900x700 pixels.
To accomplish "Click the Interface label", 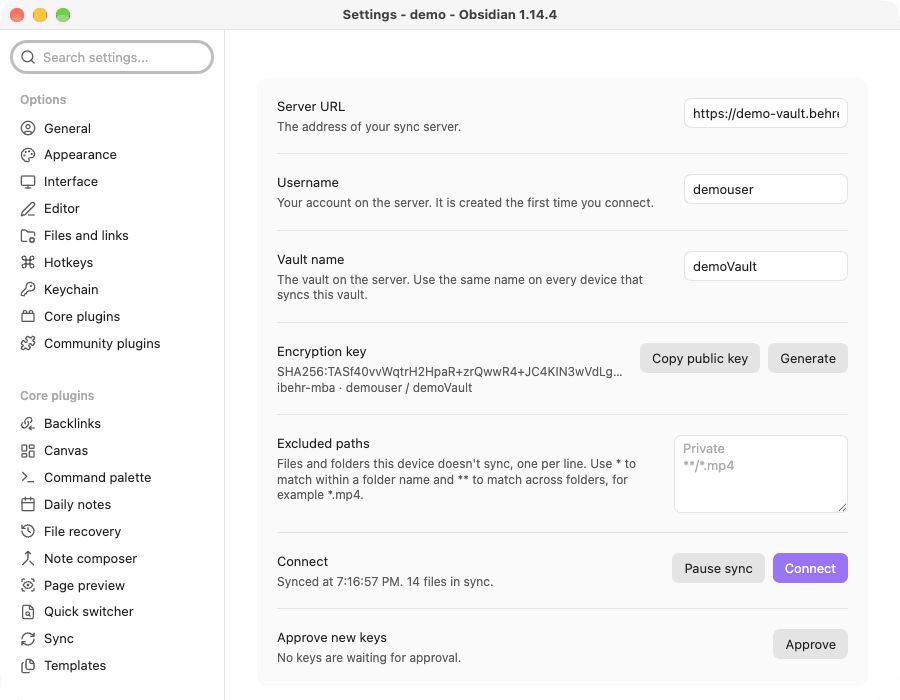I will (71, 182).
